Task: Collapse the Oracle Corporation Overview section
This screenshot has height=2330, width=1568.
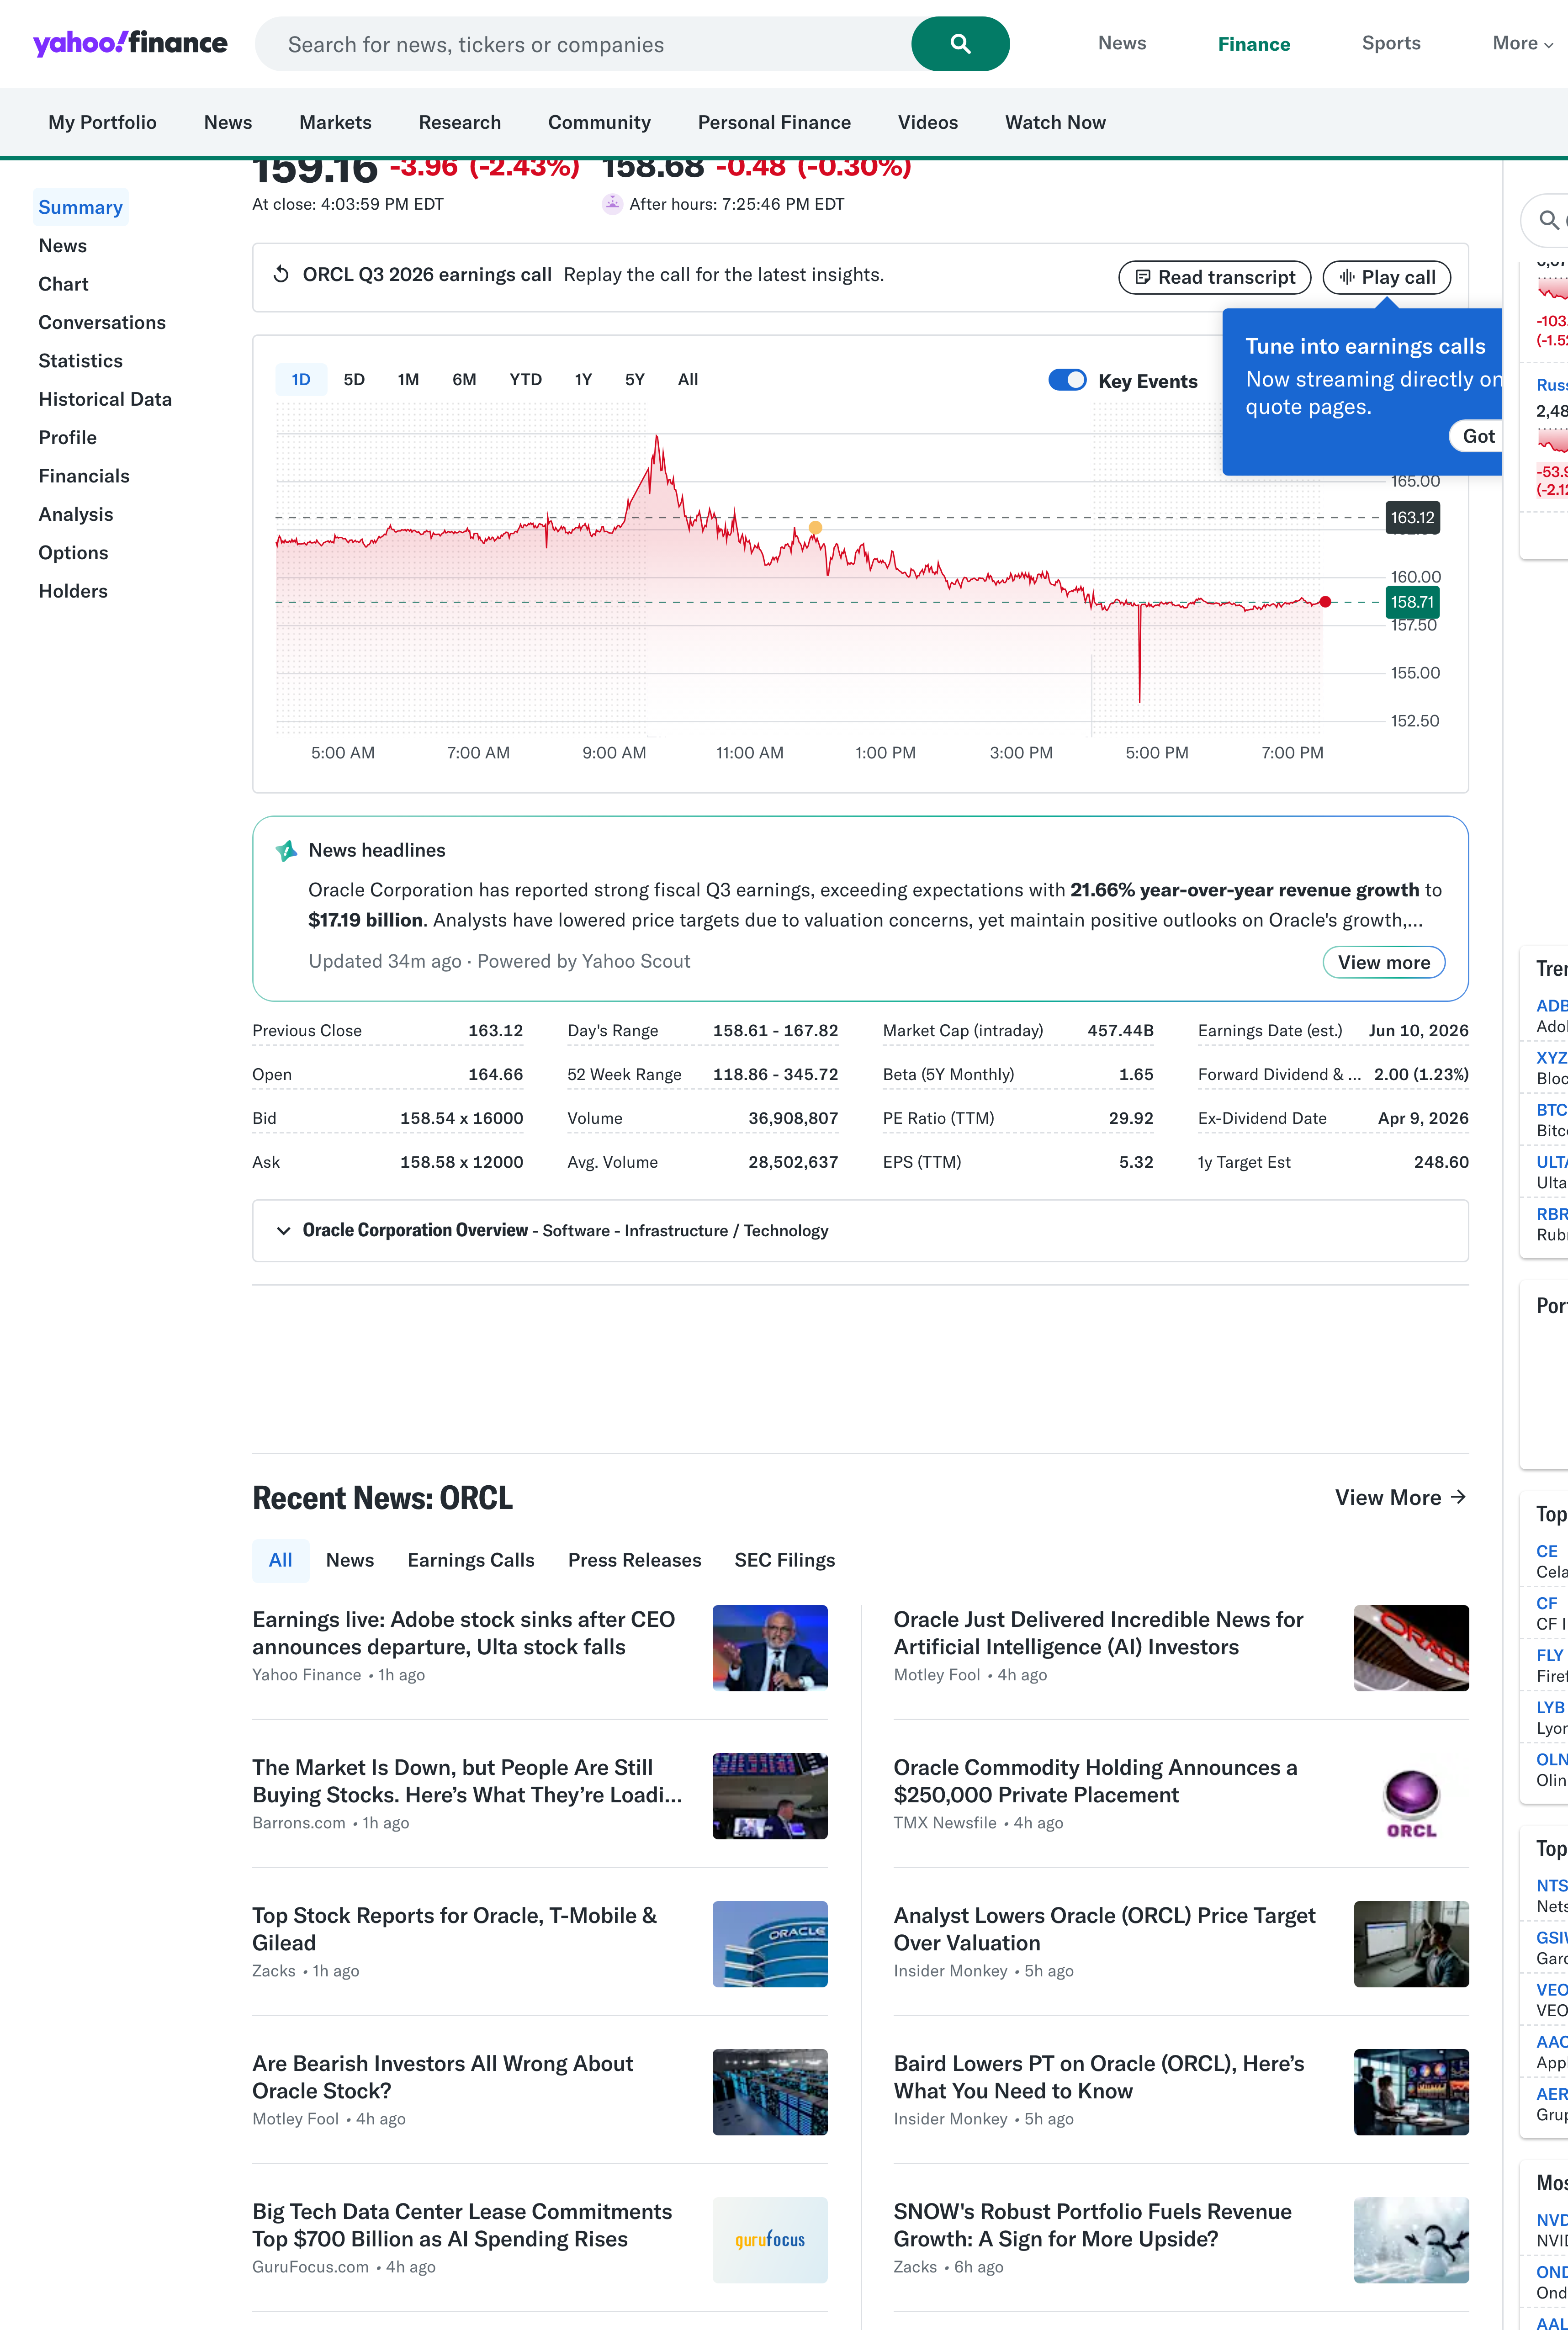Action: [284, 1231]
